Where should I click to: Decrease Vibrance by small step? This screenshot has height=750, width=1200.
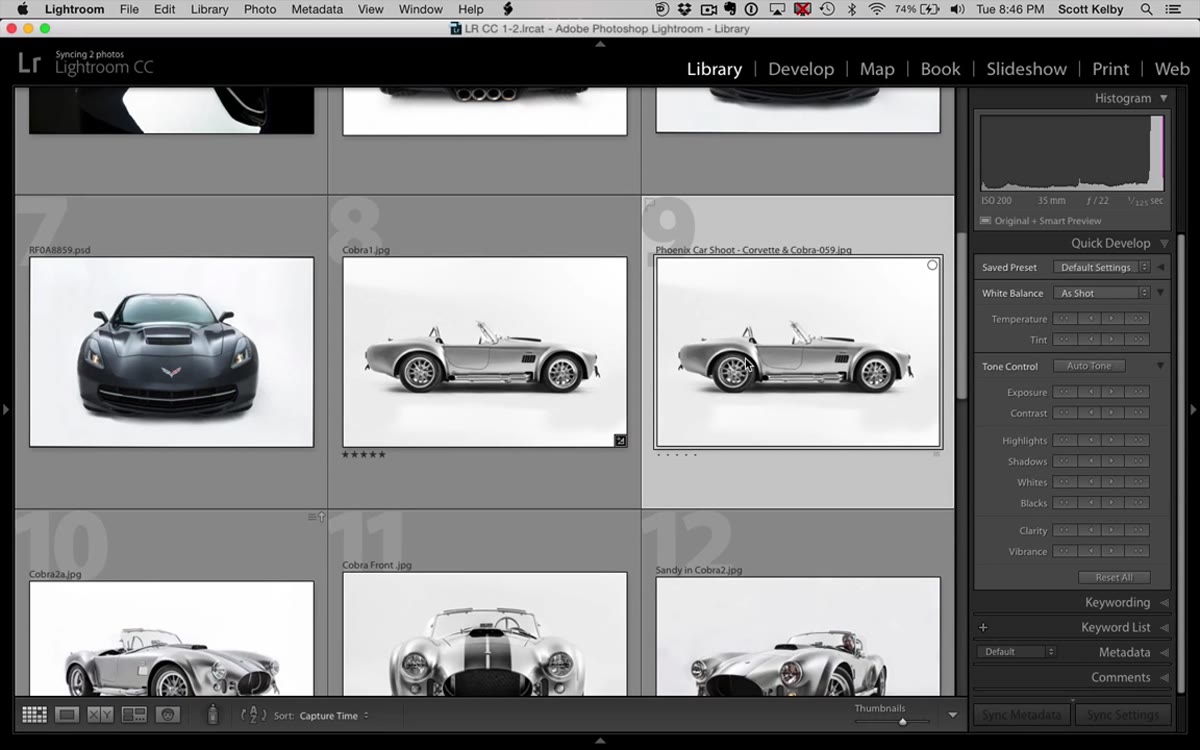tap(1088, 551)
